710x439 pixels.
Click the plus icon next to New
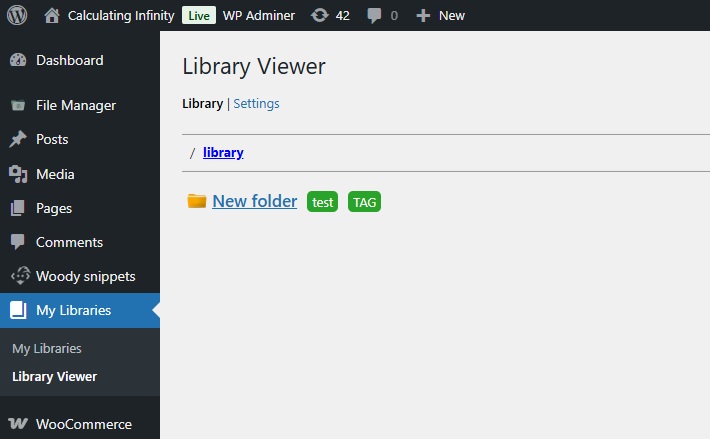pos(423,16)
